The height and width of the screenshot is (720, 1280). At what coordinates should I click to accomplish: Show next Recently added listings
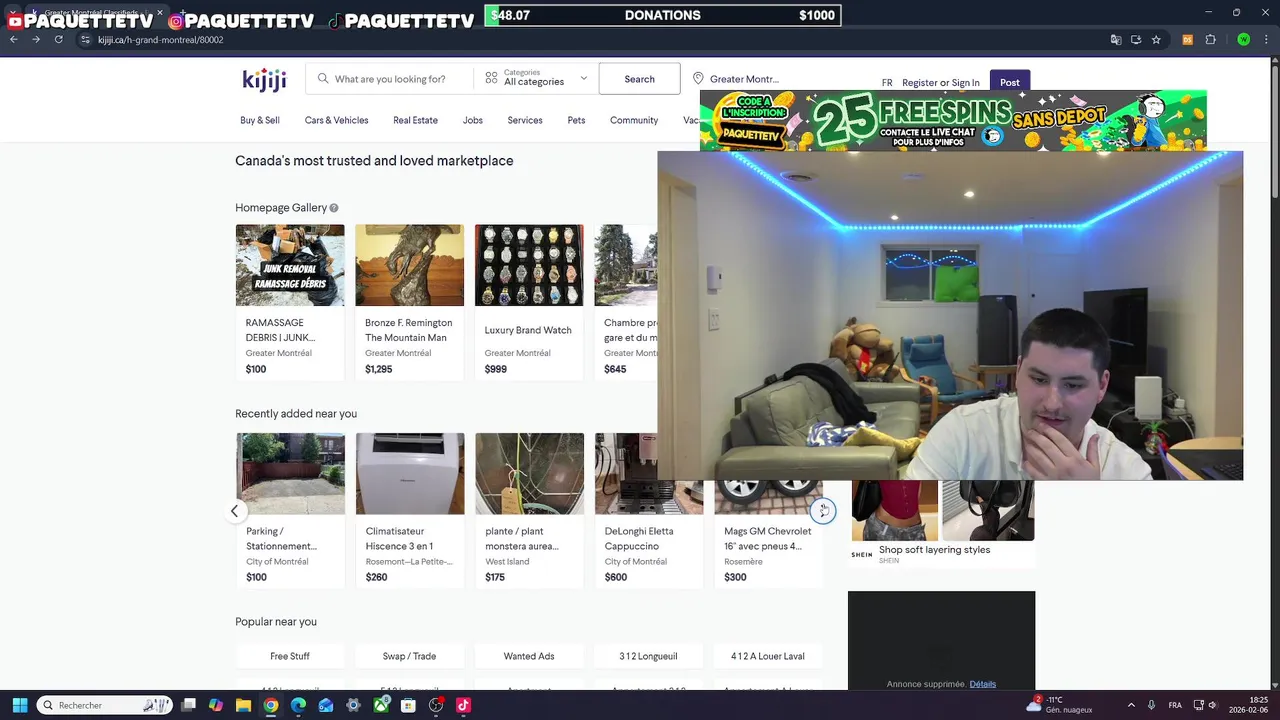pos(823,511)
